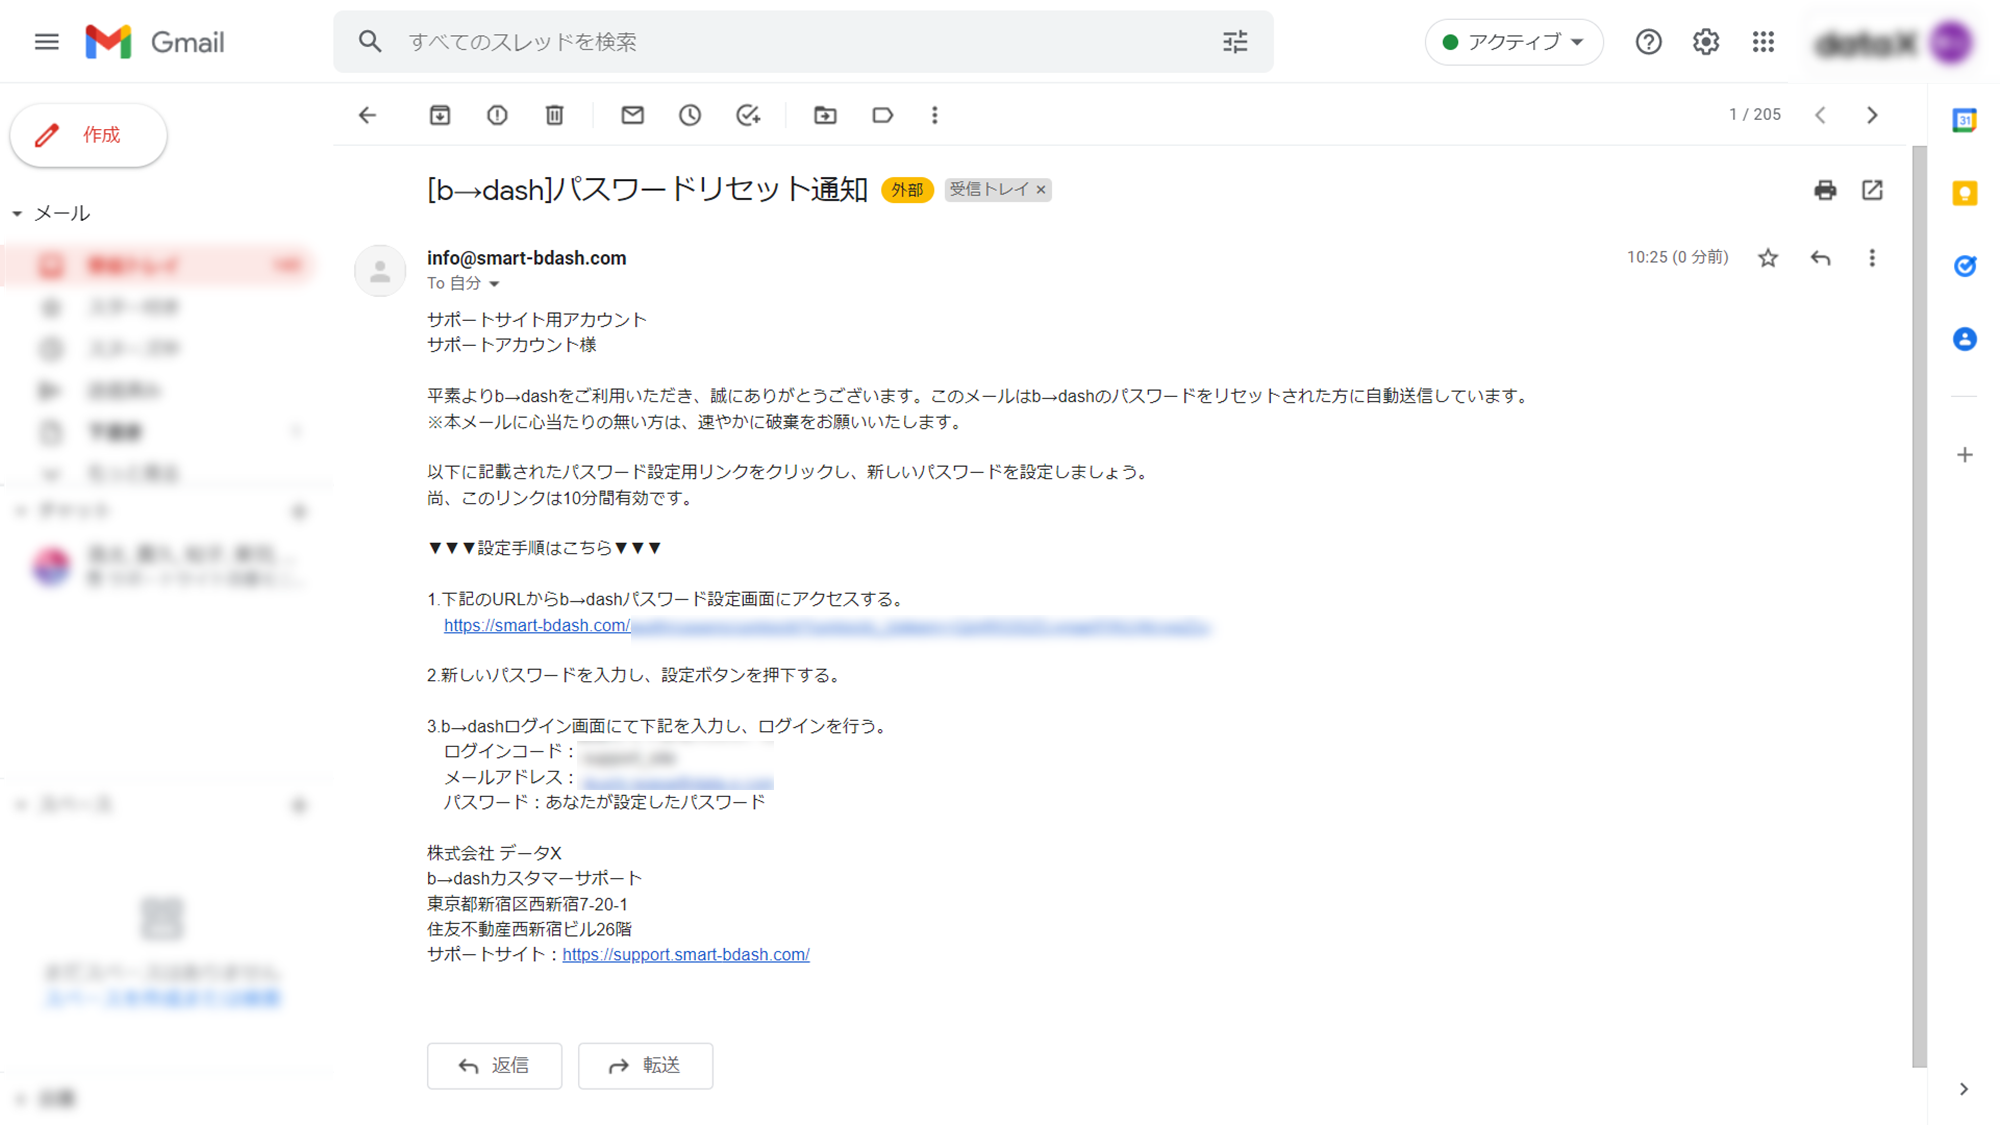Open the main menu hamburger icon

point(46,42)
